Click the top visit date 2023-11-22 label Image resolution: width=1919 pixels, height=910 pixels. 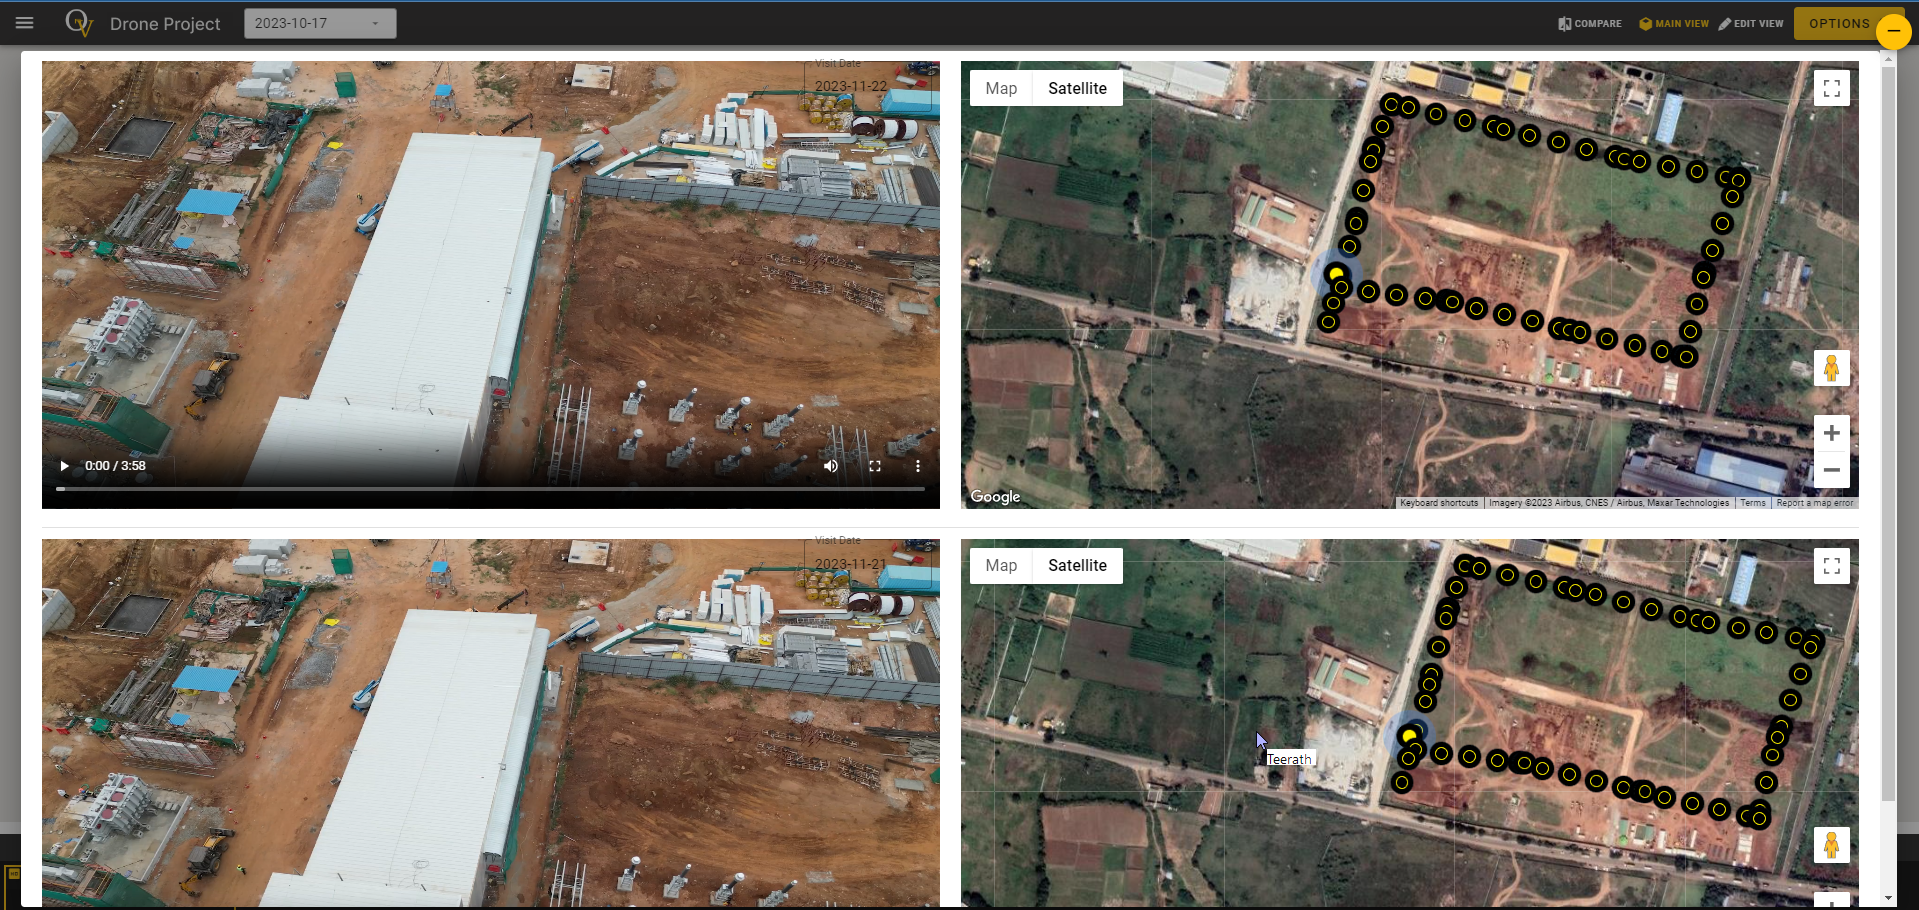850,86
